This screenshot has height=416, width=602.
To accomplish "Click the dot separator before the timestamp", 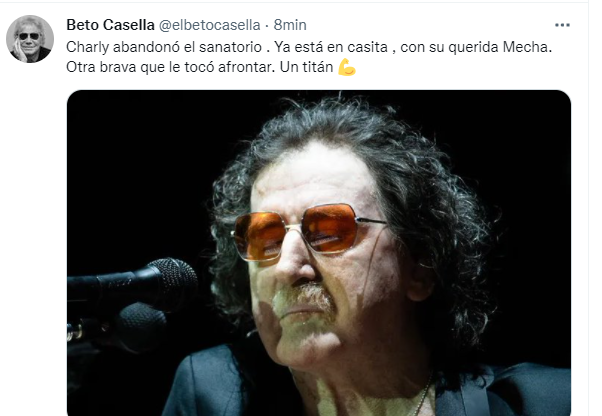I will (267, 25).
